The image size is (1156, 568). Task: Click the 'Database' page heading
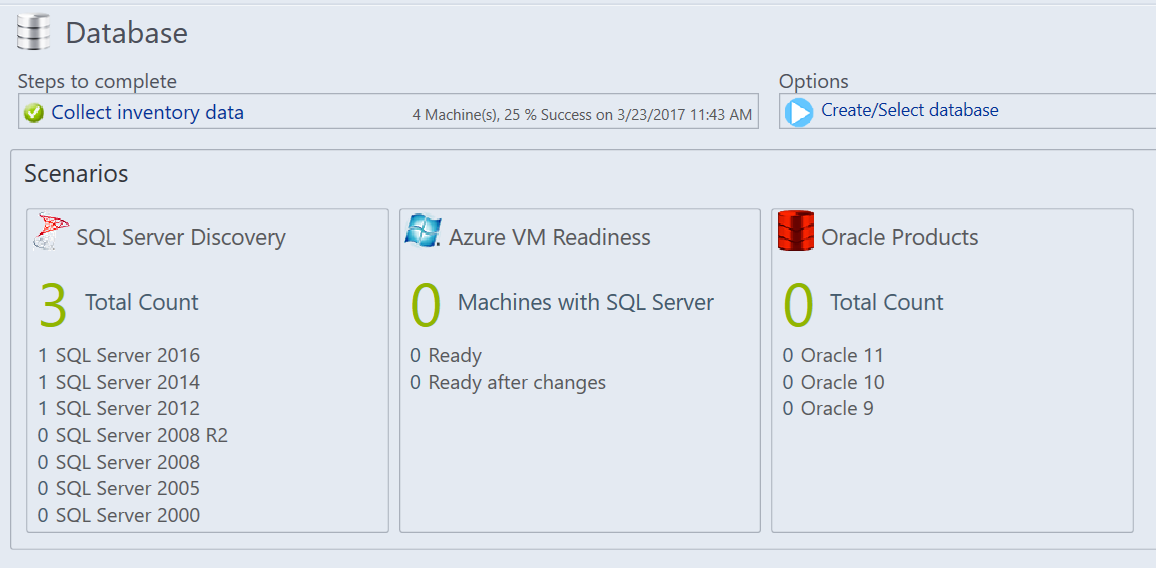[127, 33]
